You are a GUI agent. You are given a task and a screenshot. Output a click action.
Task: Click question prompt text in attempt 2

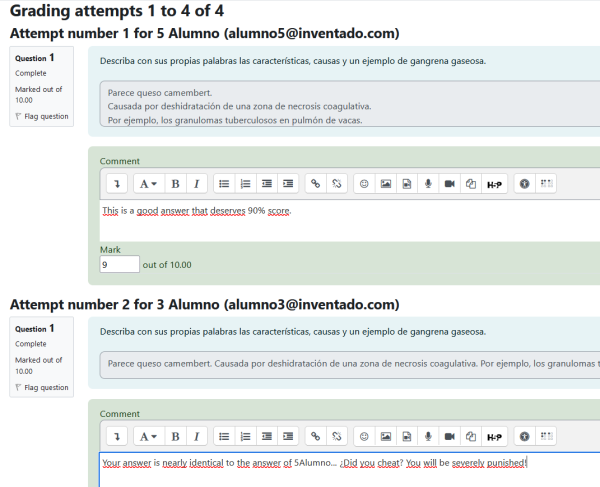point(293,332)
